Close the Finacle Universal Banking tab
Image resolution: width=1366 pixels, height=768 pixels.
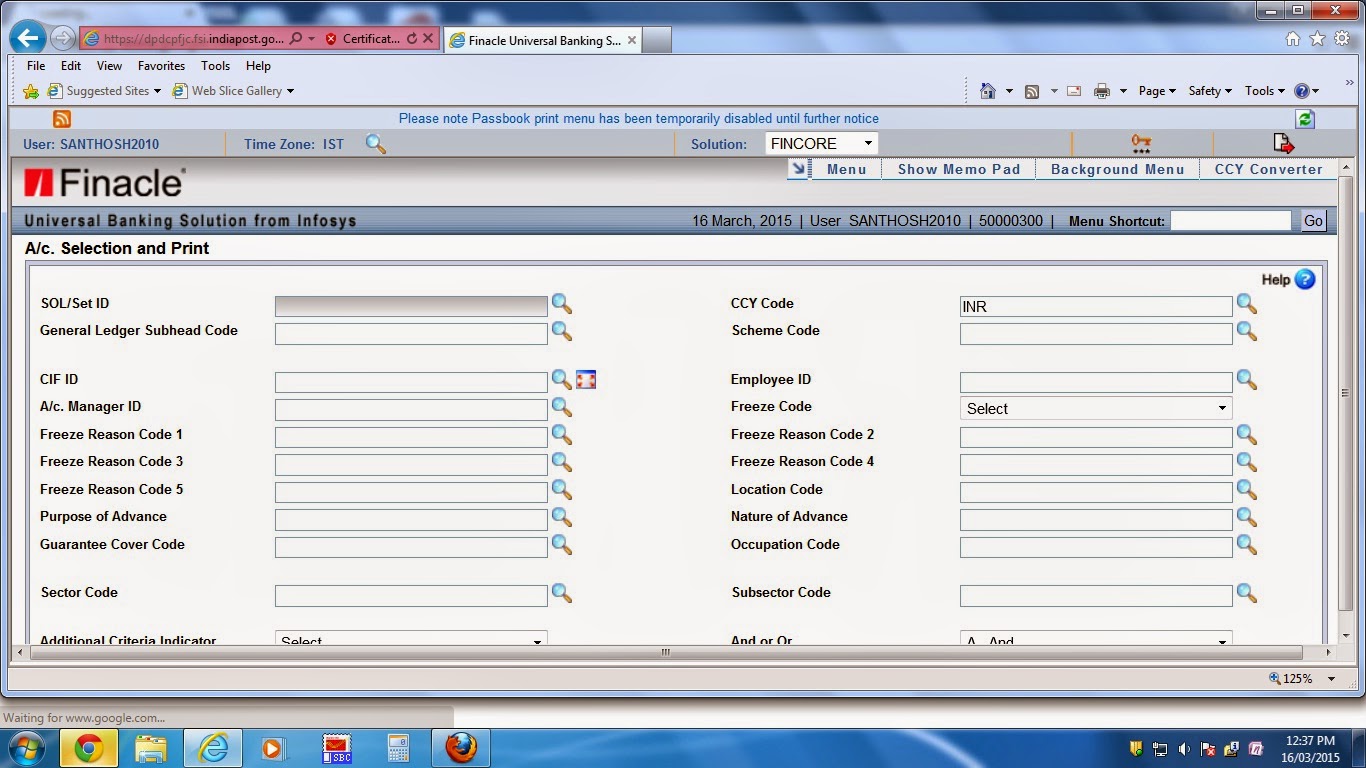(631, 41)
